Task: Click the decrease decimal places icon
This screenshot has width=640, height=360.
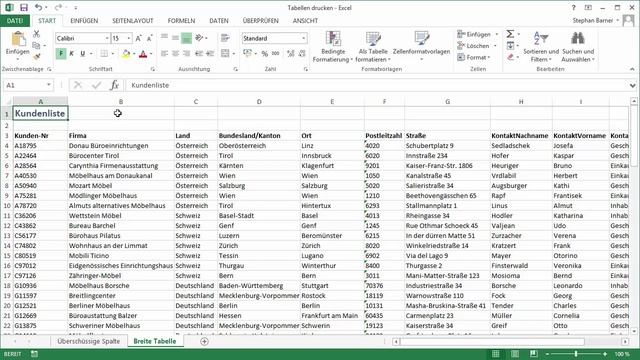Action: click(x=302, y=53)
